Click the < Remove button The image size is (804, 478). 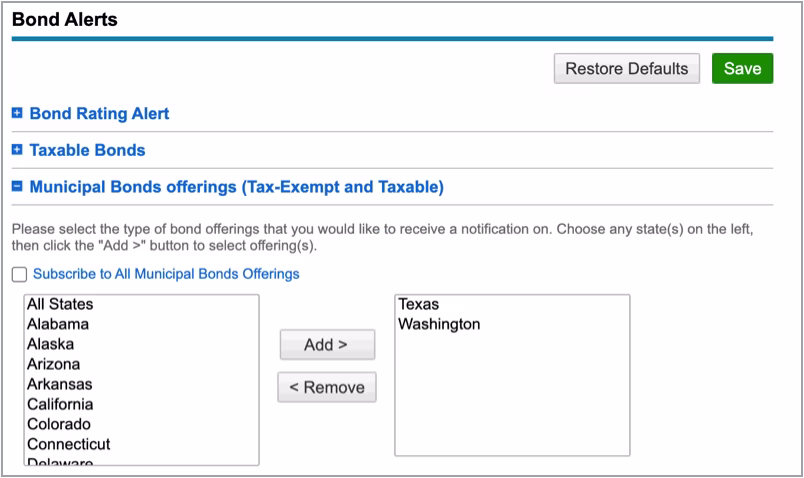pyautogui.click(x=326, y=387)
